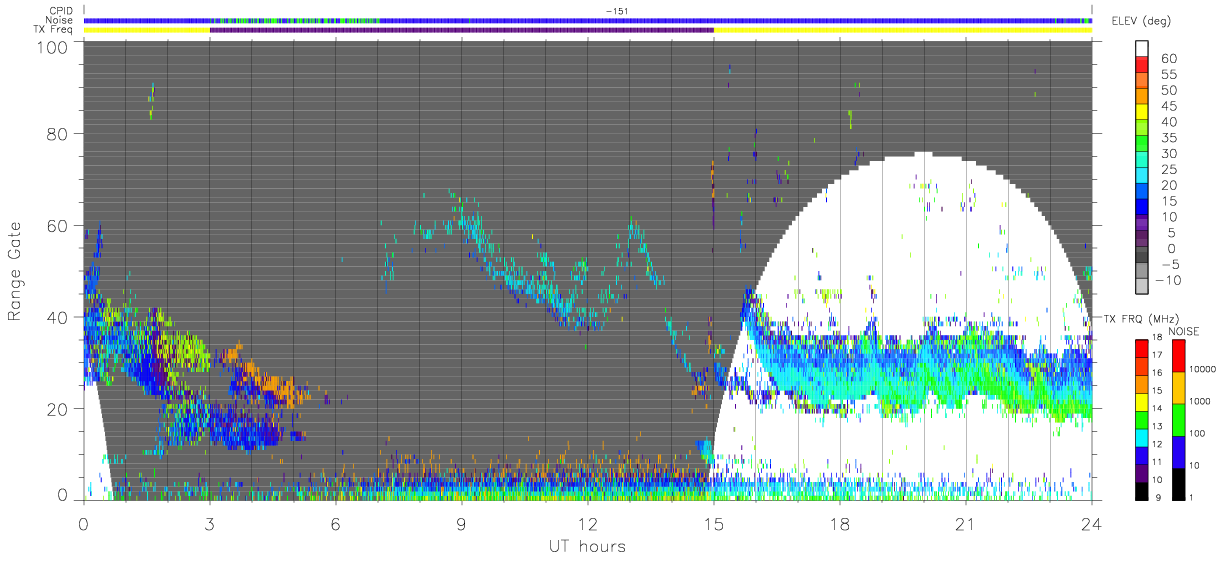Pick the blue segment of the NOISE colorbar

(x=1177, y=451)
